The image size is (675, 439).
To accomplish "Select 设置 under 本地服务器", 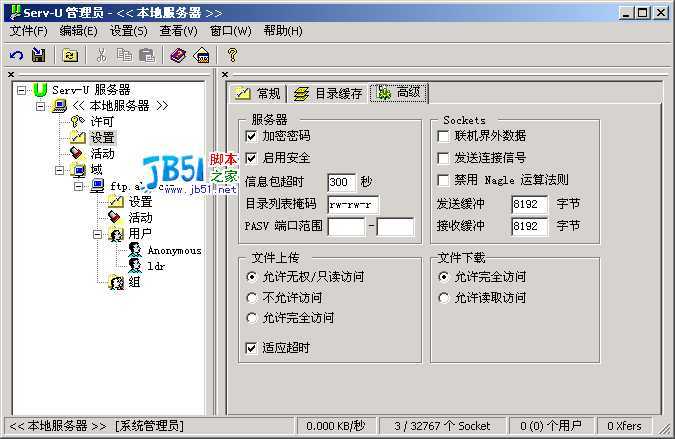I will [102, 138].
